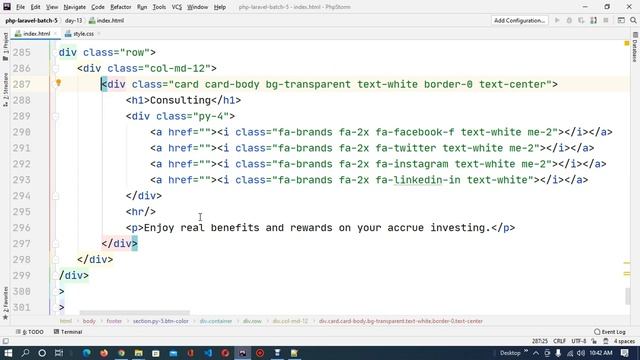Close the index.html tab
This screenshot has height=360, width=640.
point(56,34)
